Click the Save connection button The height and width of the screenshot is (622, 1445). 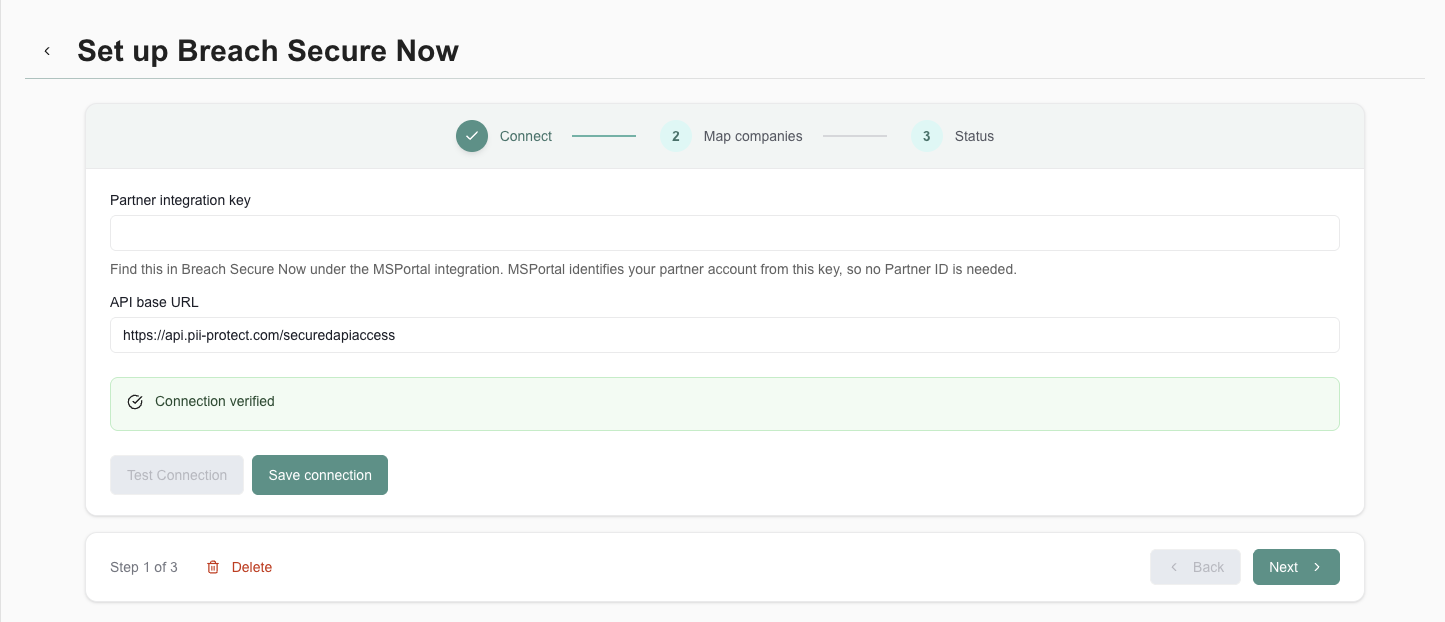tap(320, 475)
